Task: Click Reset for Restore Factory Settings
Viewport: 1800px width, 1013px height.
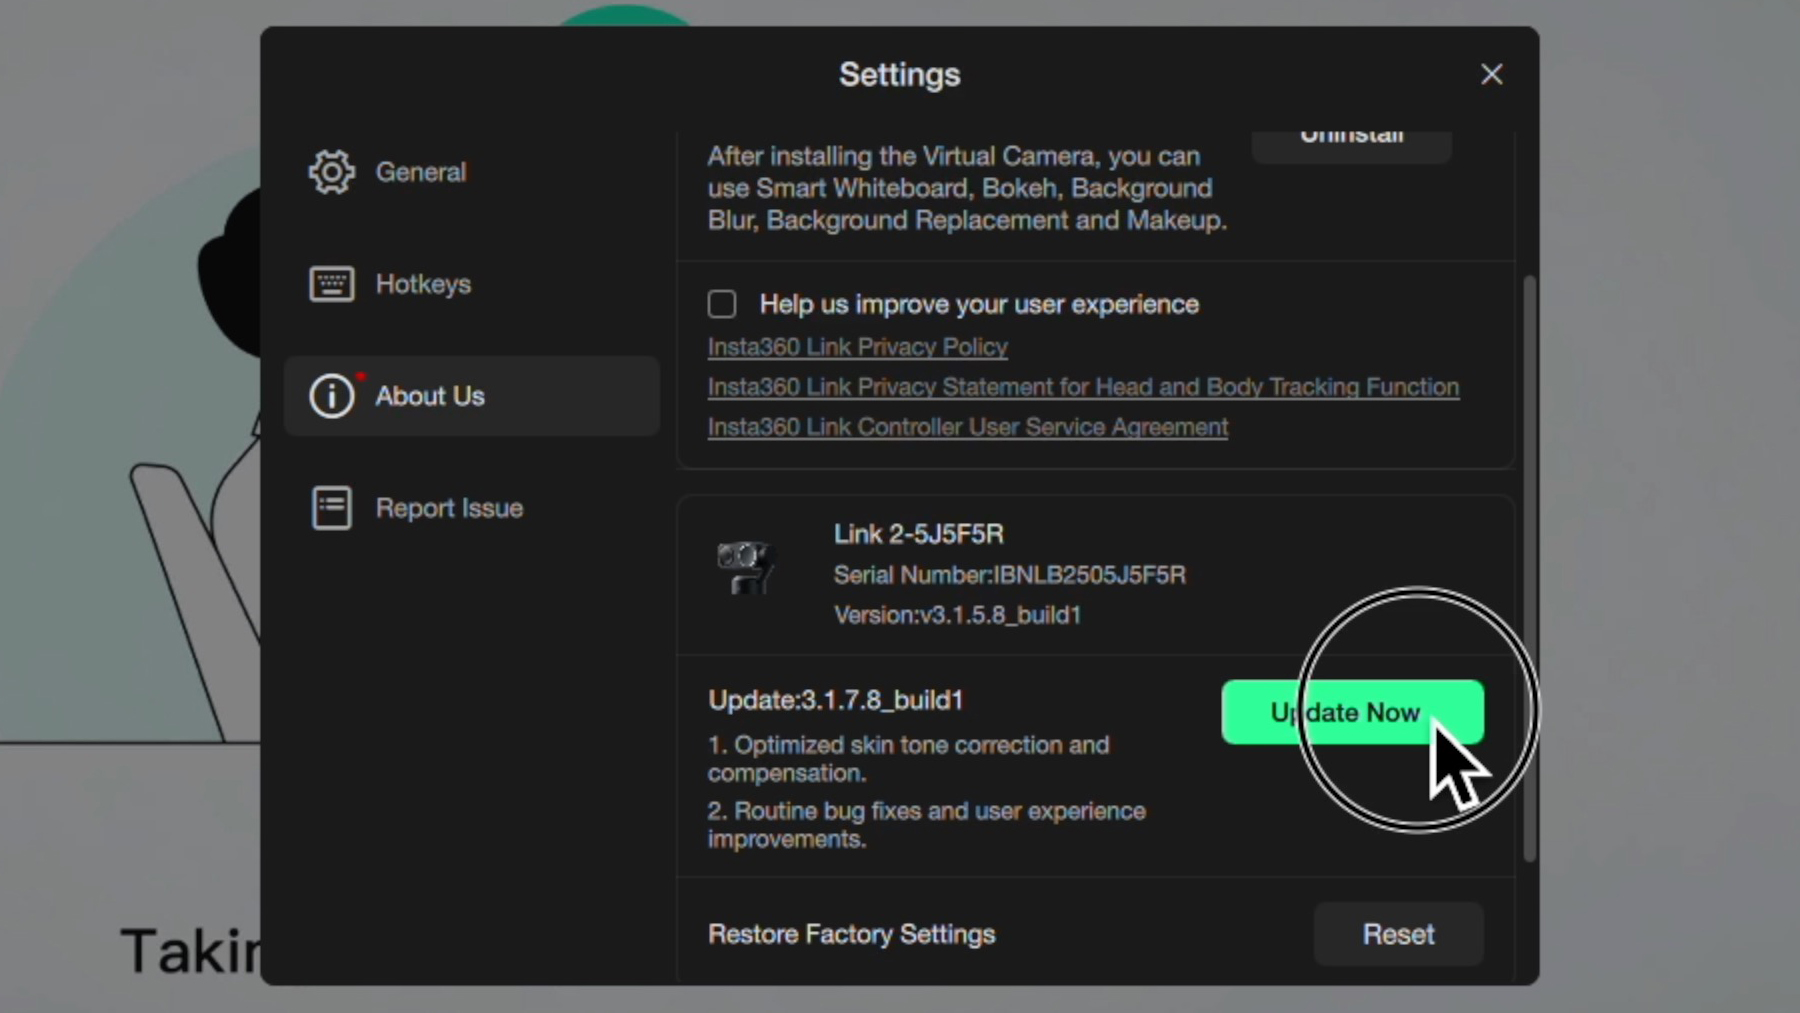Action: (1398, 934)
